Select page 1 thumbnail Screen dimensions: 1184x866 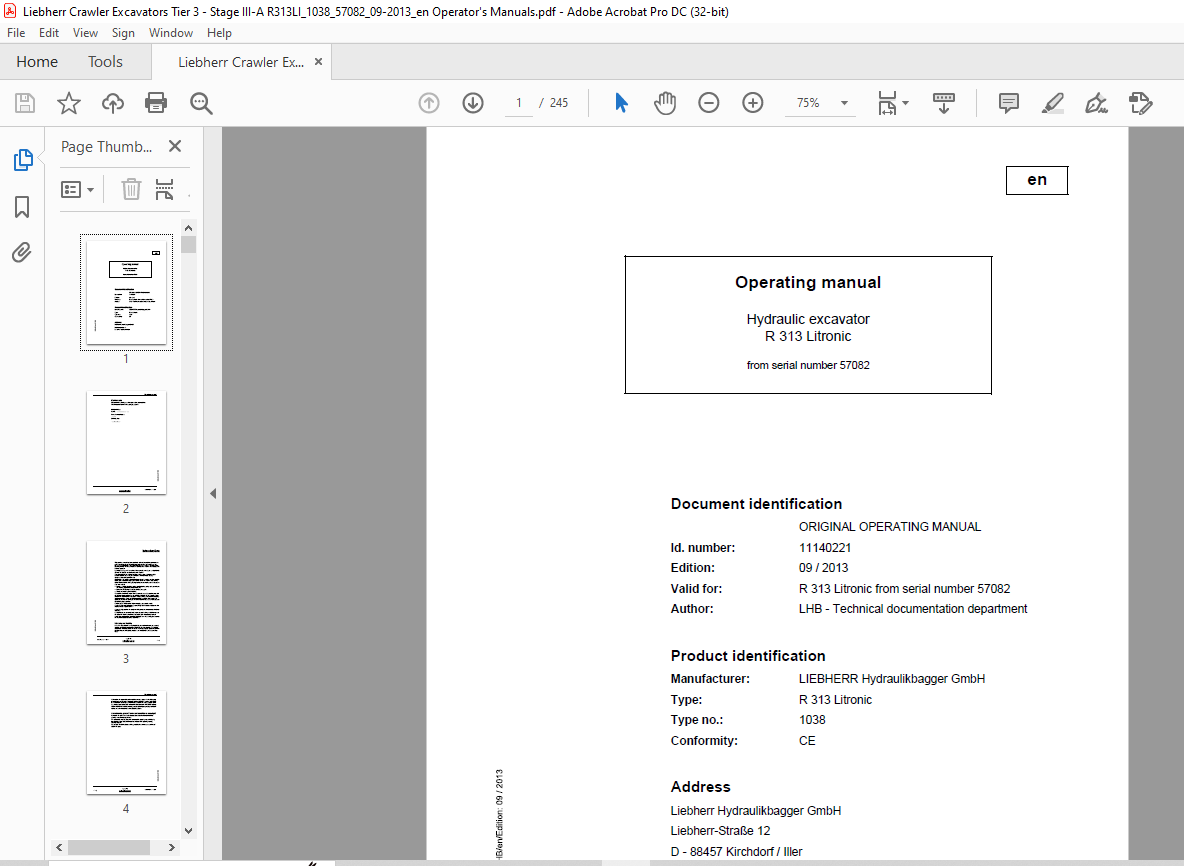point(126,292)
